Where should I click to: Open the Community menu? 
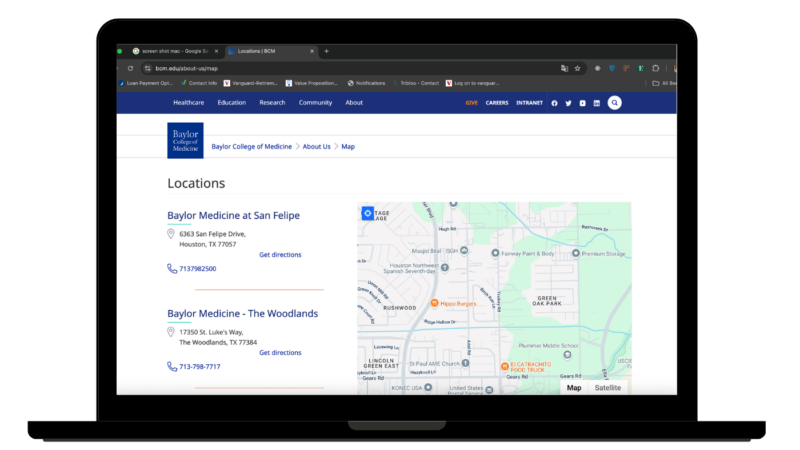(315, 103)
